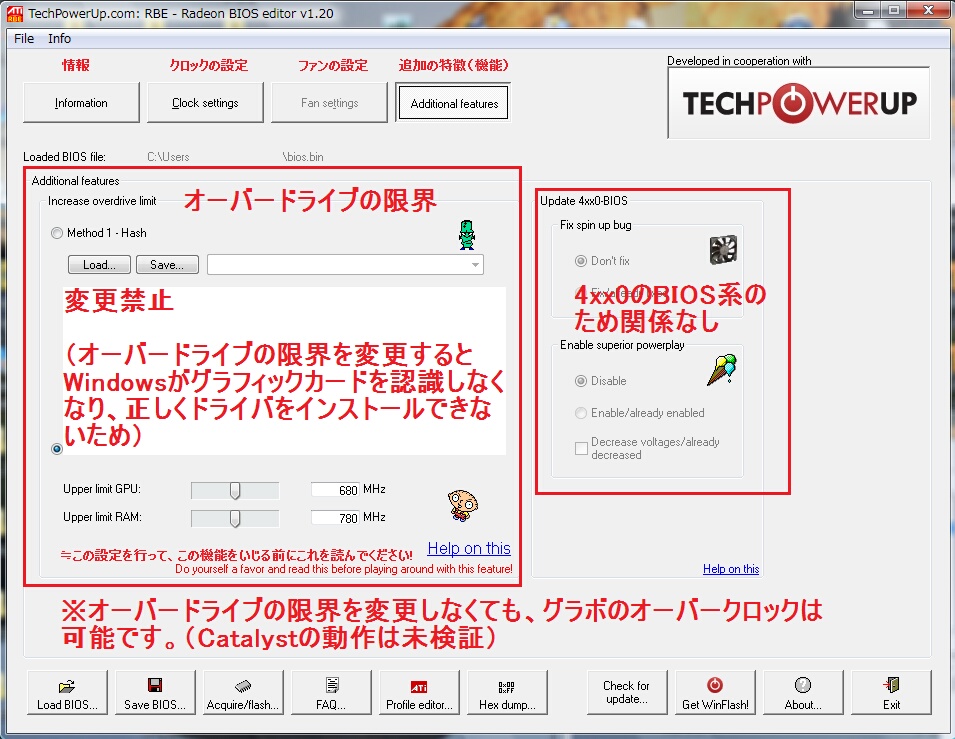Viewport: 955px width, 739px height.
Task: Select the Don't fix radio option
Action: [581, 261]
